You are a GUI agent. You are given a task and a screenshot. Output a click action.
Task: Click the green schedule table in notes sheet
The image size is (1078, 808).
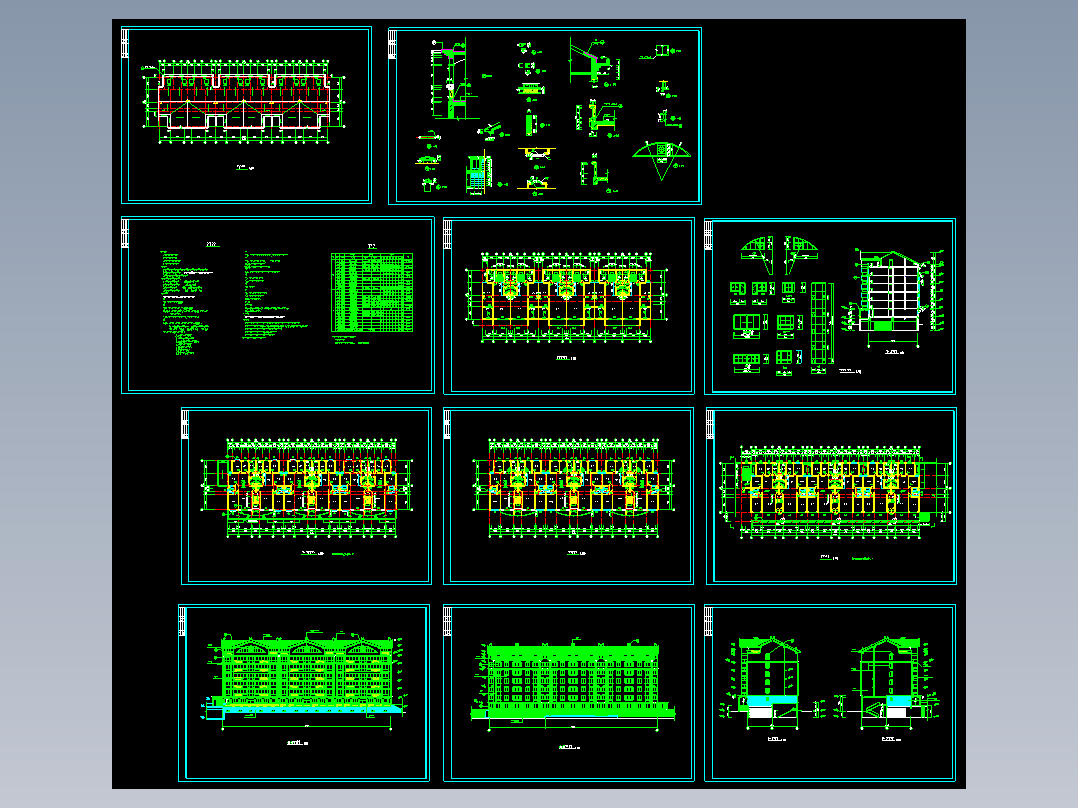[x=372, y=292]
